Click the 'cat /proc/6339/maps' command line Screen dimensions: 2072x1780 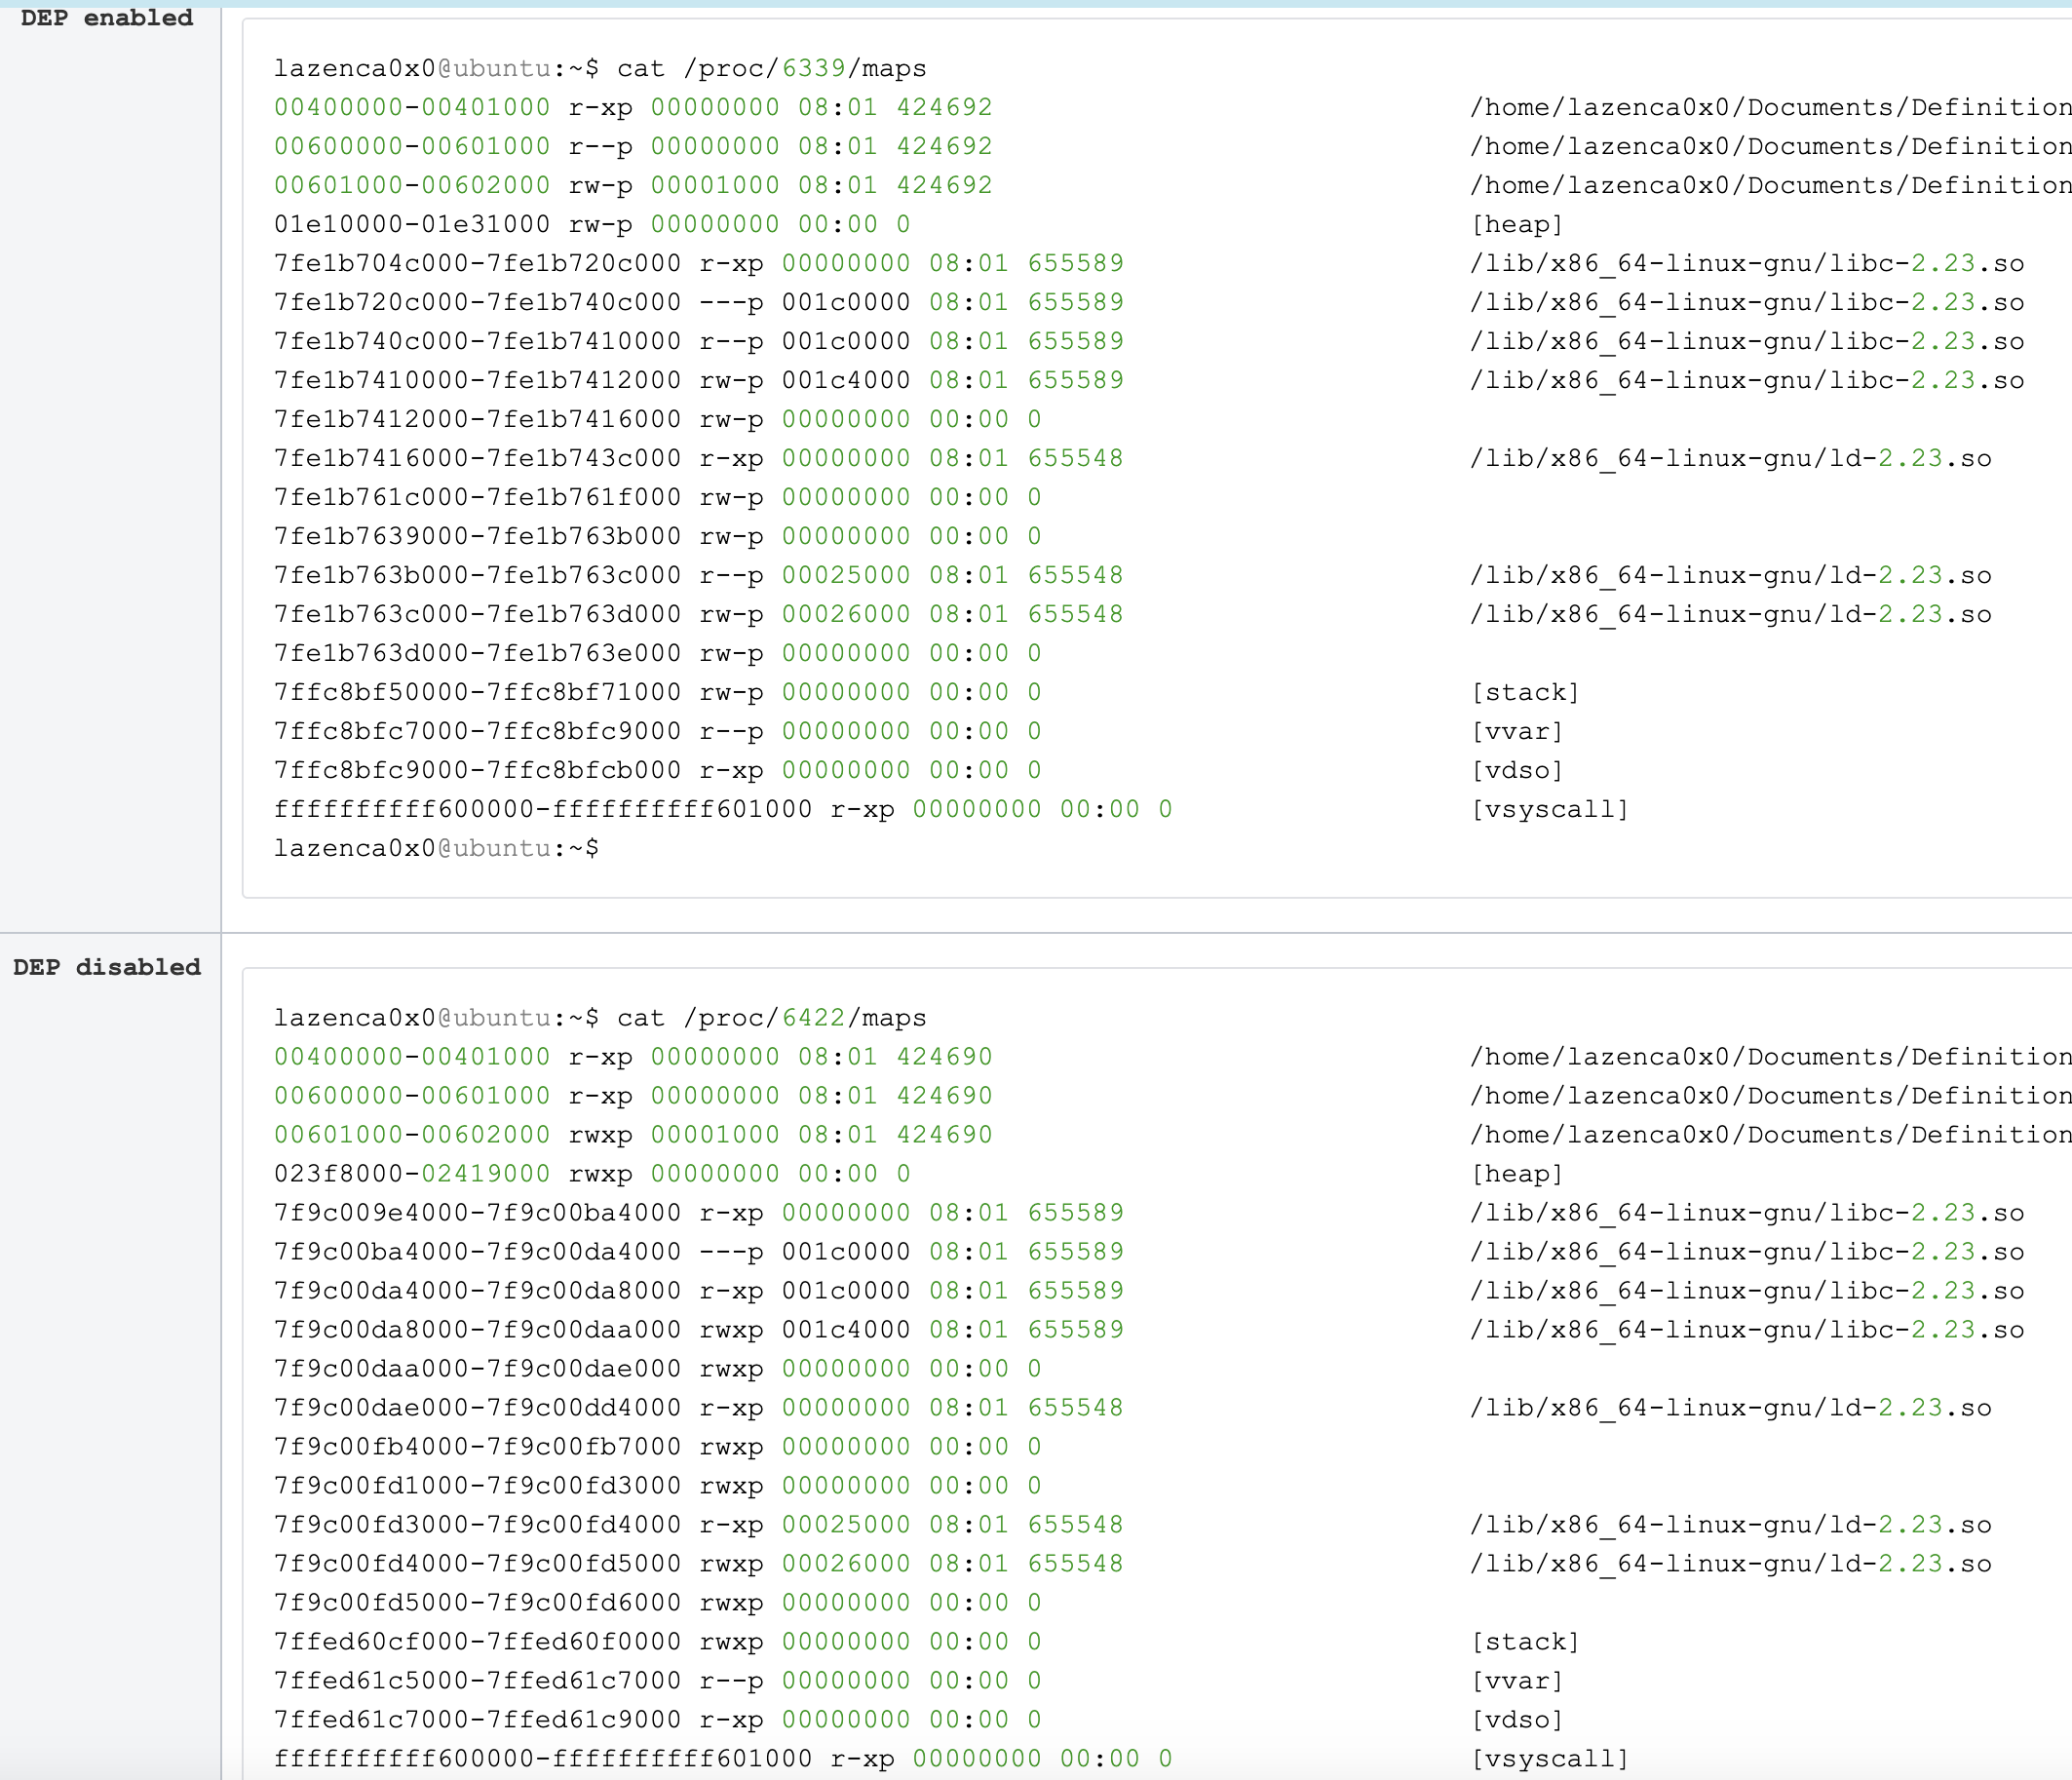tap(771, 68)
